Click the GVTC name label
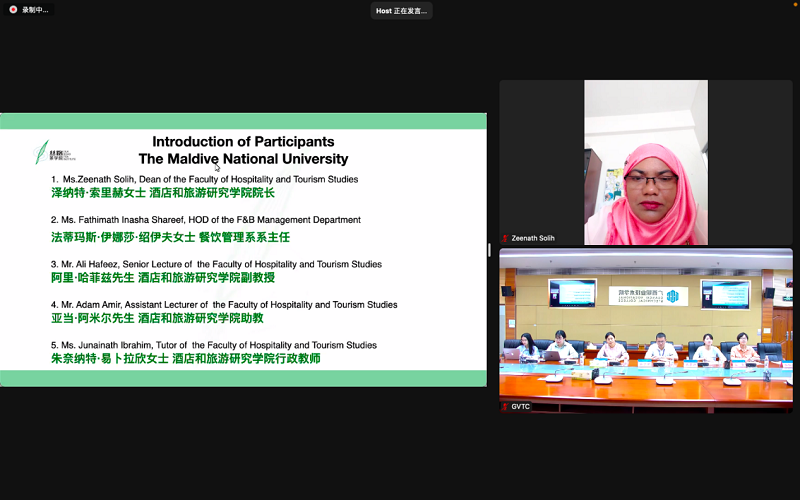Viewport: 800px width, 500px height. click(x=521, y=407)
